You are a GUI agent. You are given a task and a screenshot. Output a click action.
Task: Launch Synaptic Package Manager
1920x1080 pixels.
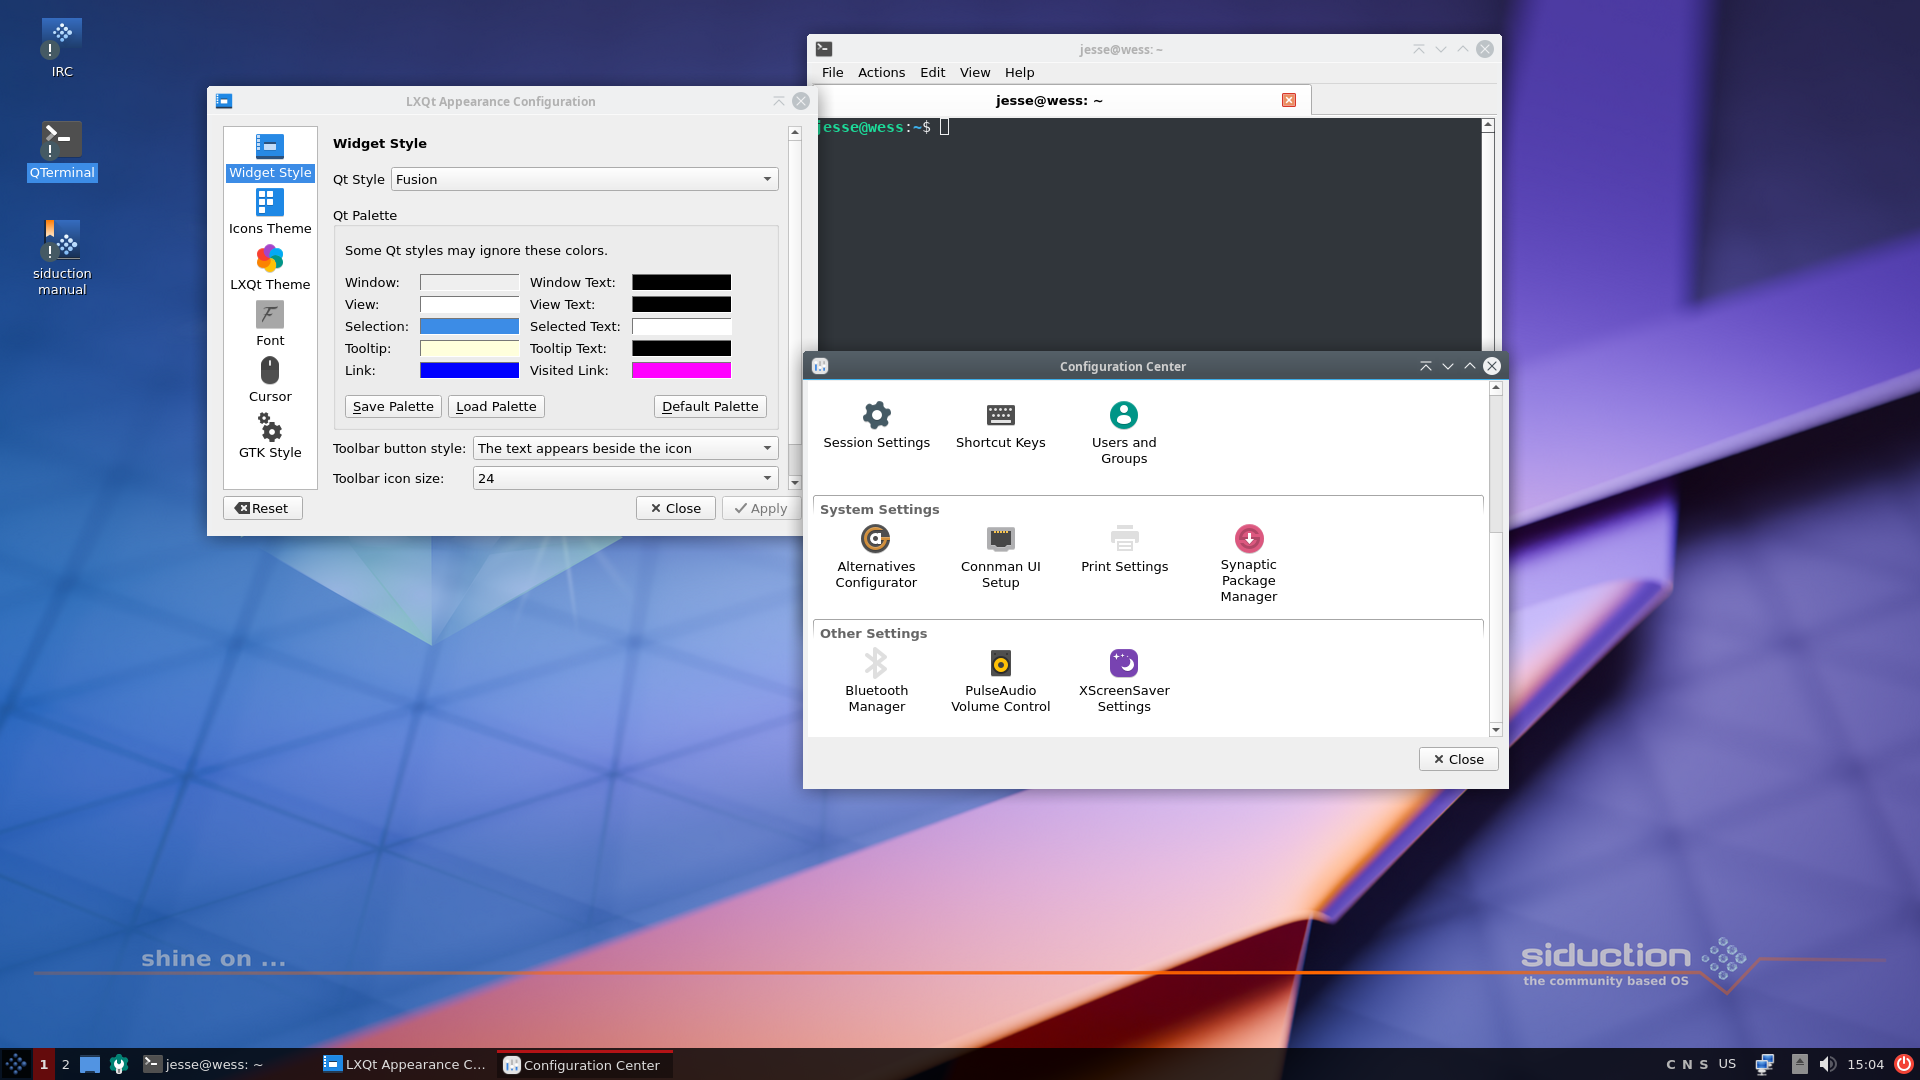tap(1248, 564)
